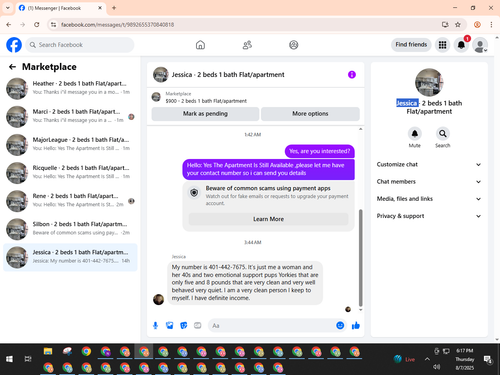Click More options button
The width and height of the screenshot is (500, 375).
pyautogui.click(x=310, y=114)
